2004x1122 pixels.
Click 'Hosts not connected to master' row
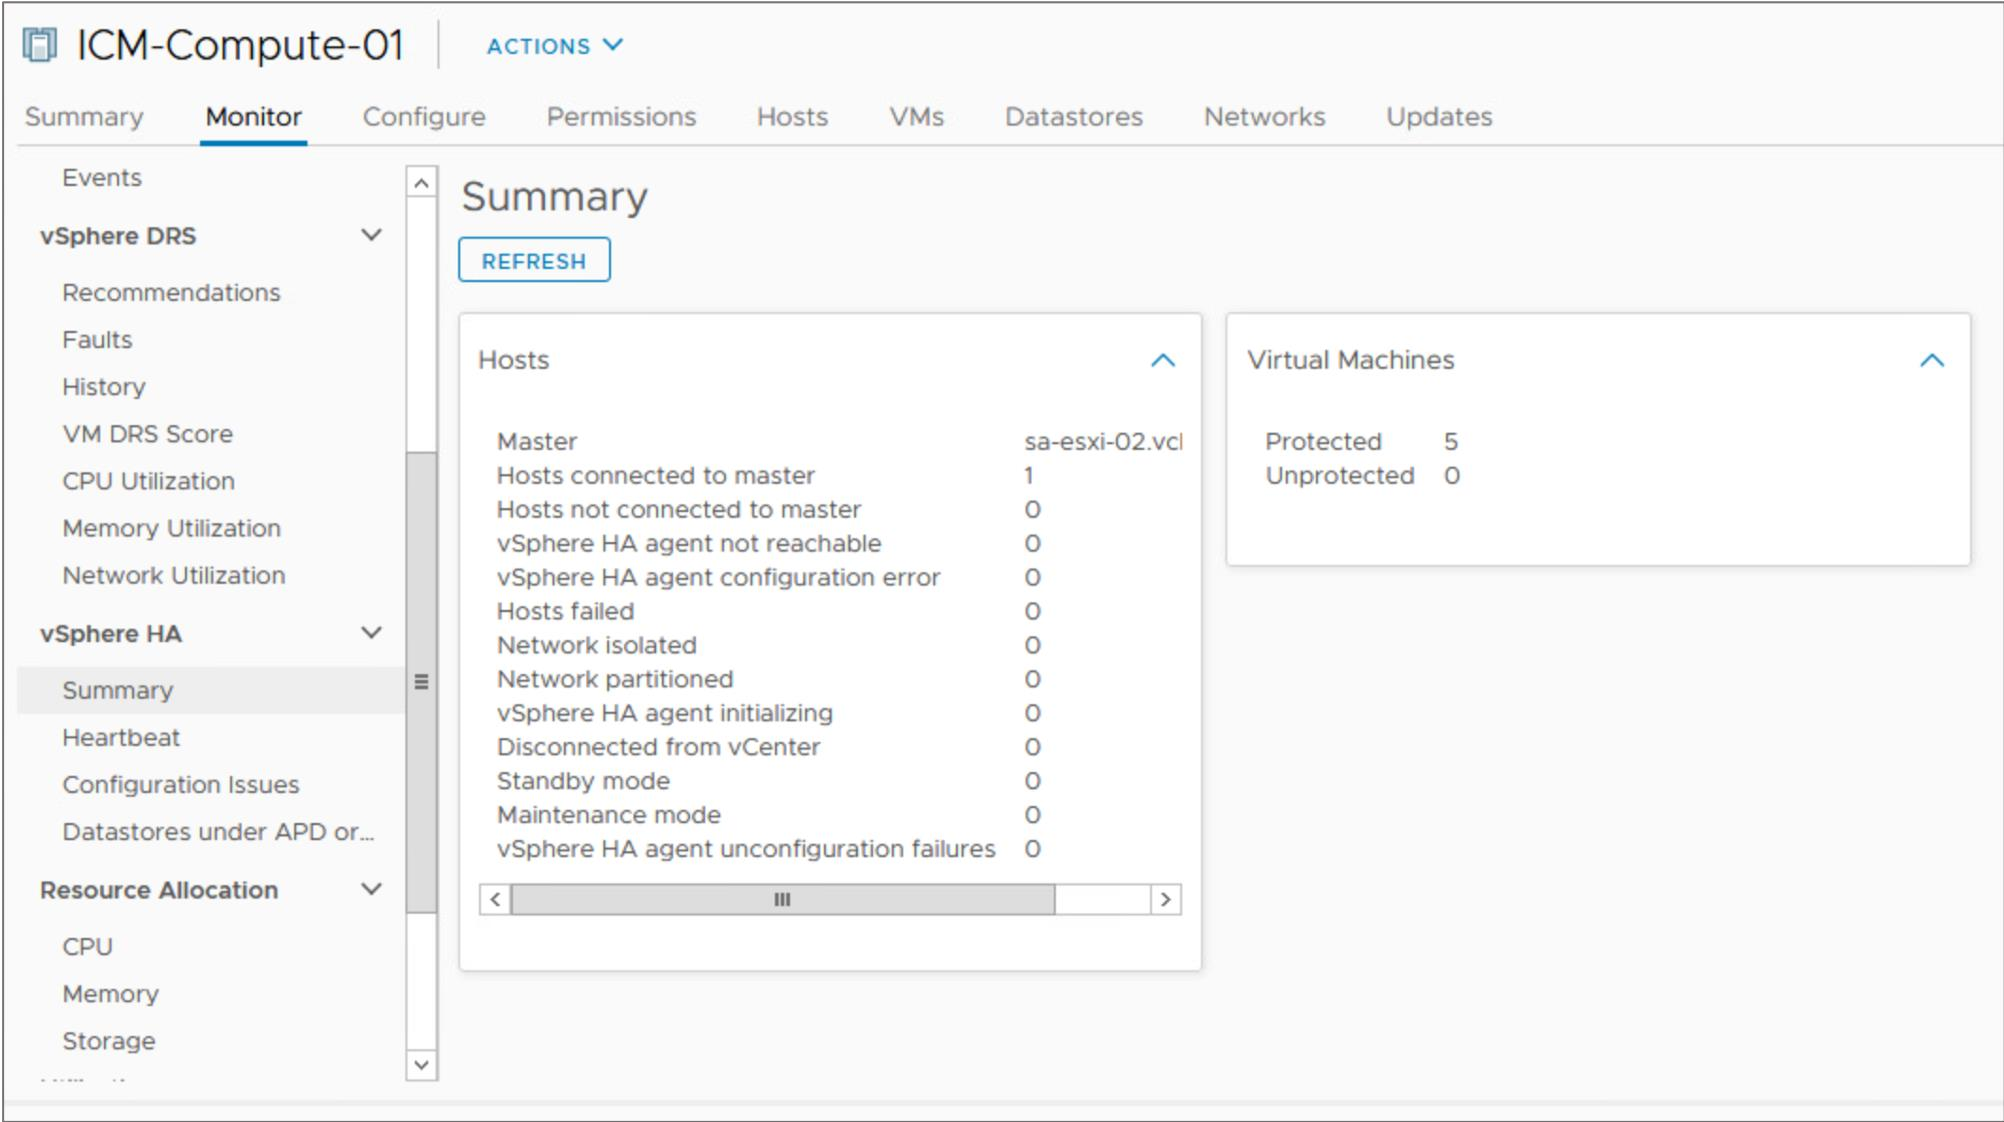tap(839, 510)
